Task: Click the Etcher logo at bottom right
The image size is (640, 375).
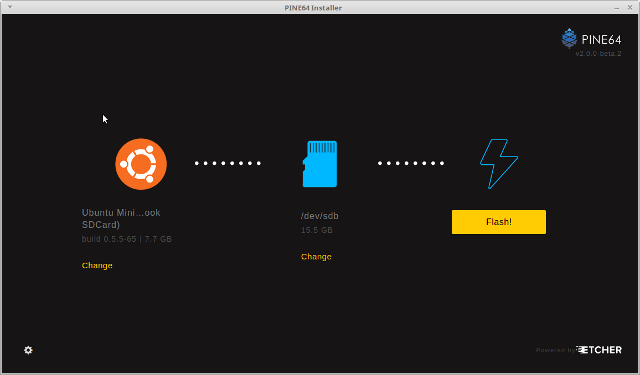Action: (599, 350)
